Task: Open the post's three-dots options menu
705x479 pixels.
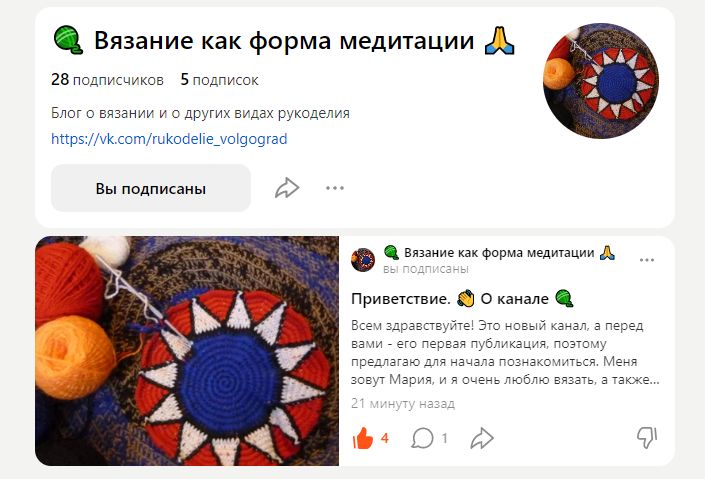Action: (x=647, y=260)
